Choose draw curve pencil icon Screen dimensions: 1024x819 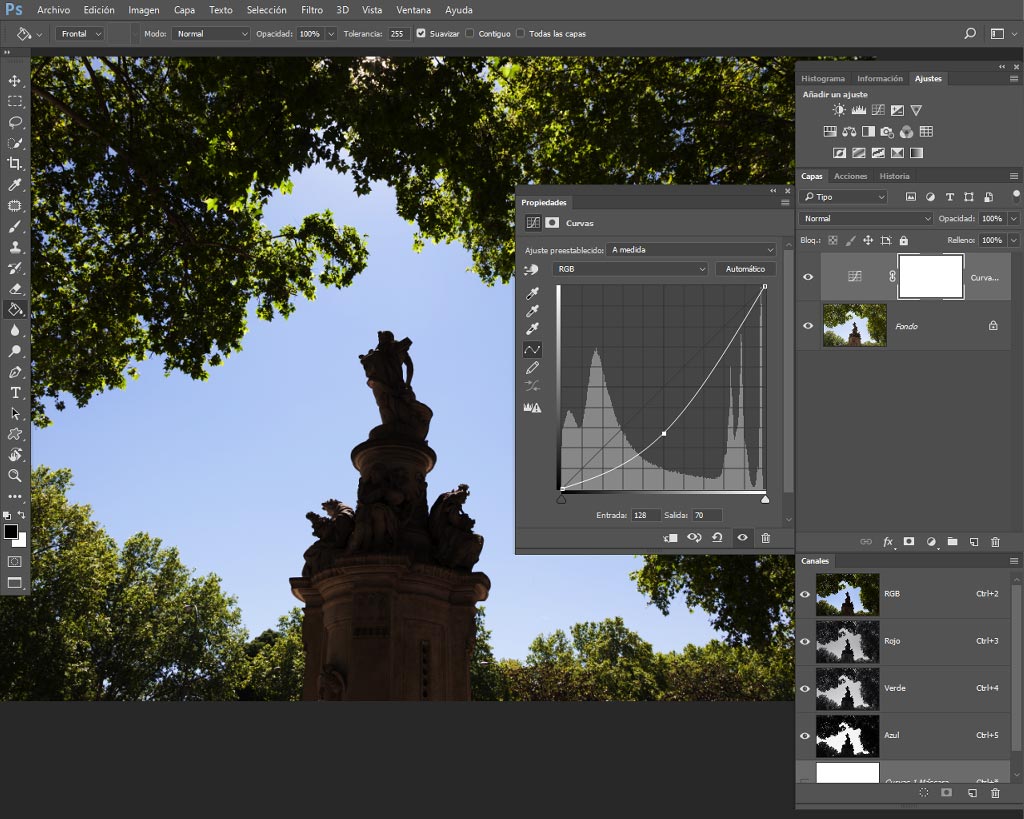(x=532, y=368)
